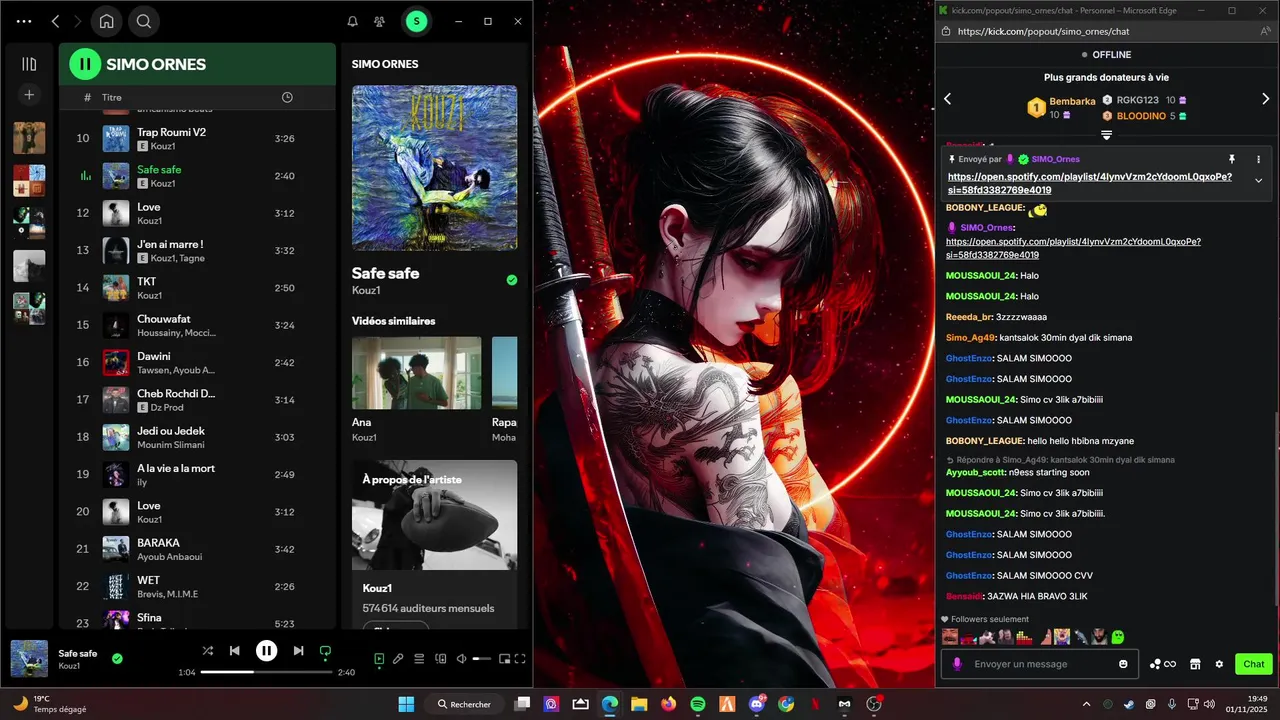Viewport: 1280px width, 720px height.
Task: Select the track A la vie a la mort
Action: pos(197,474)
